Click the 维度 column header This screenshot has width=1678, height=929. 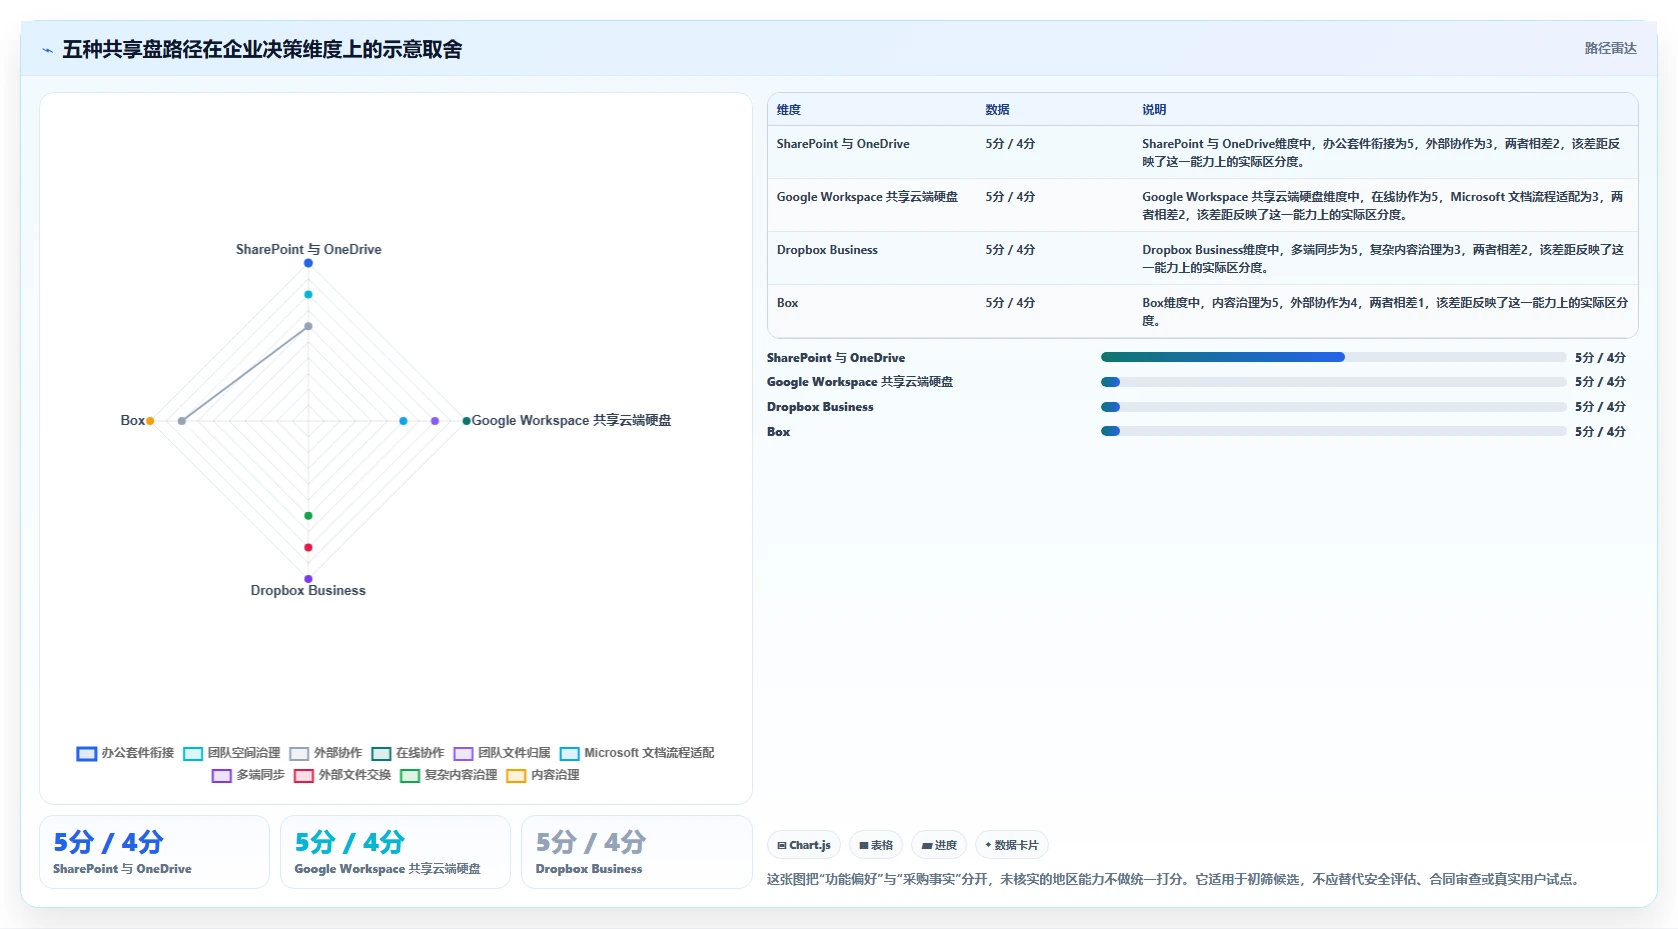(x=789, y=110)
